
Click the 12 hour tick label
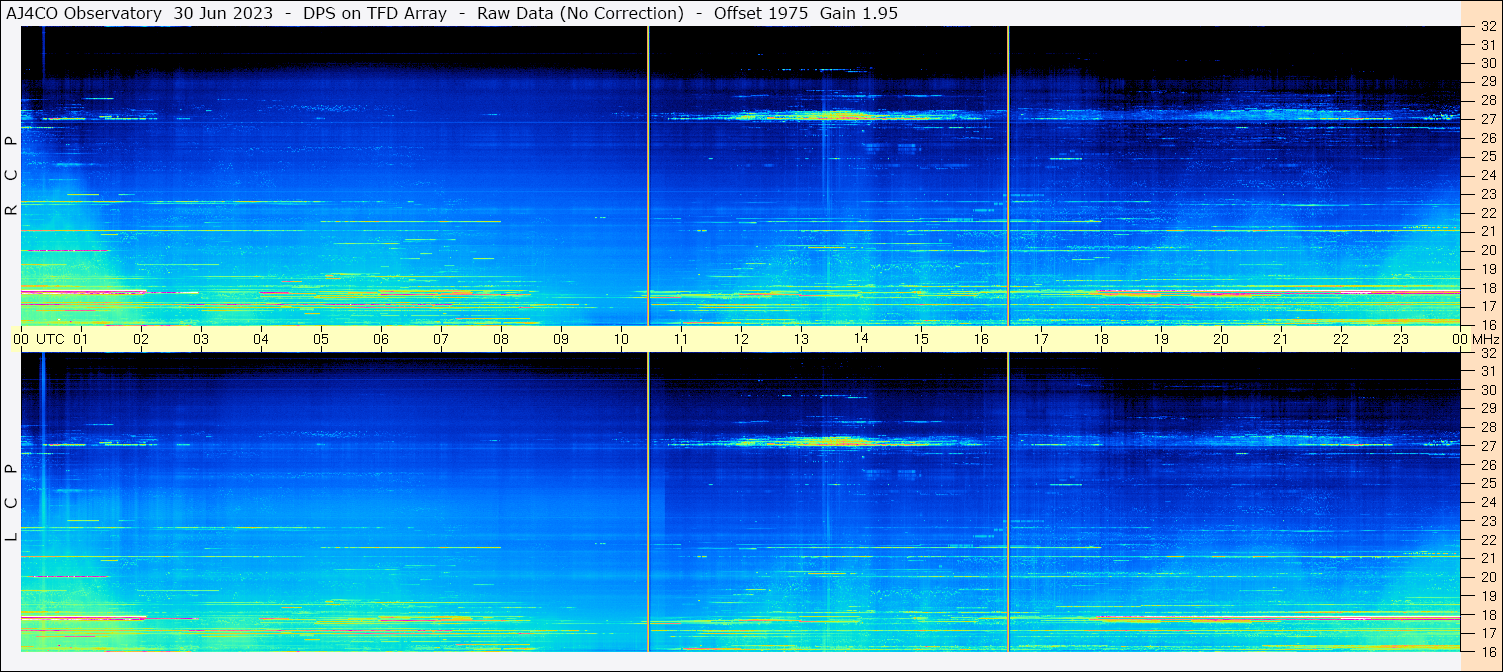point(741,339)
